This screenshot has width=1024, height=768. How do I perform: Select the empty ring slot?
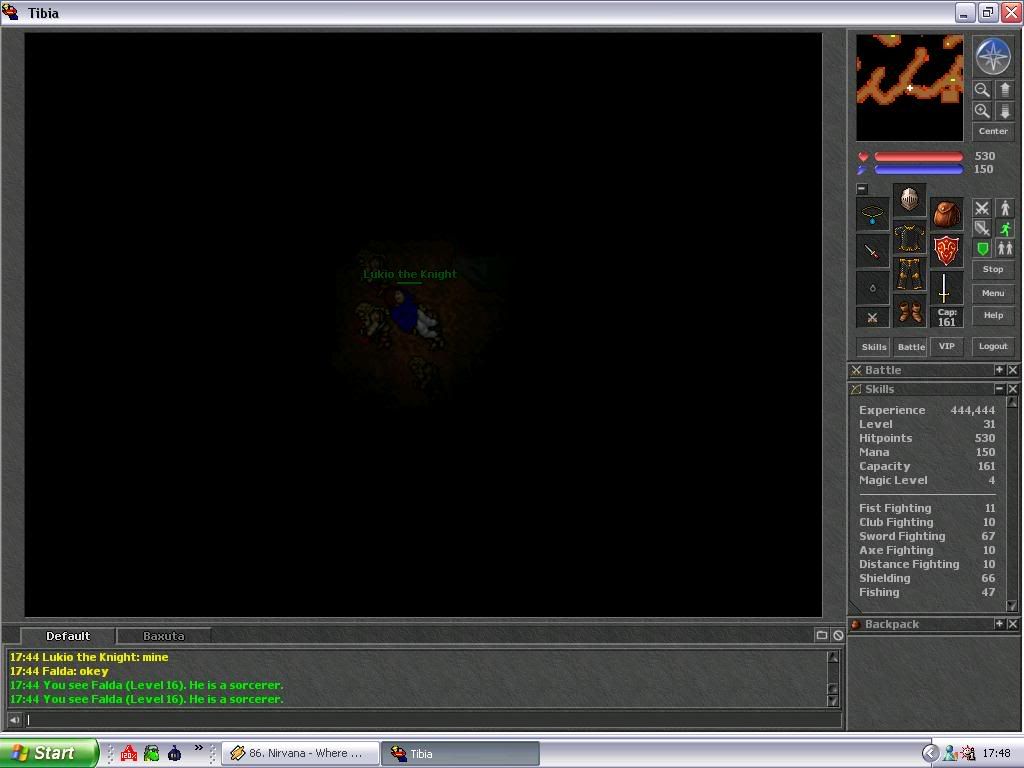pyautogui.click(x=872, y=288)
